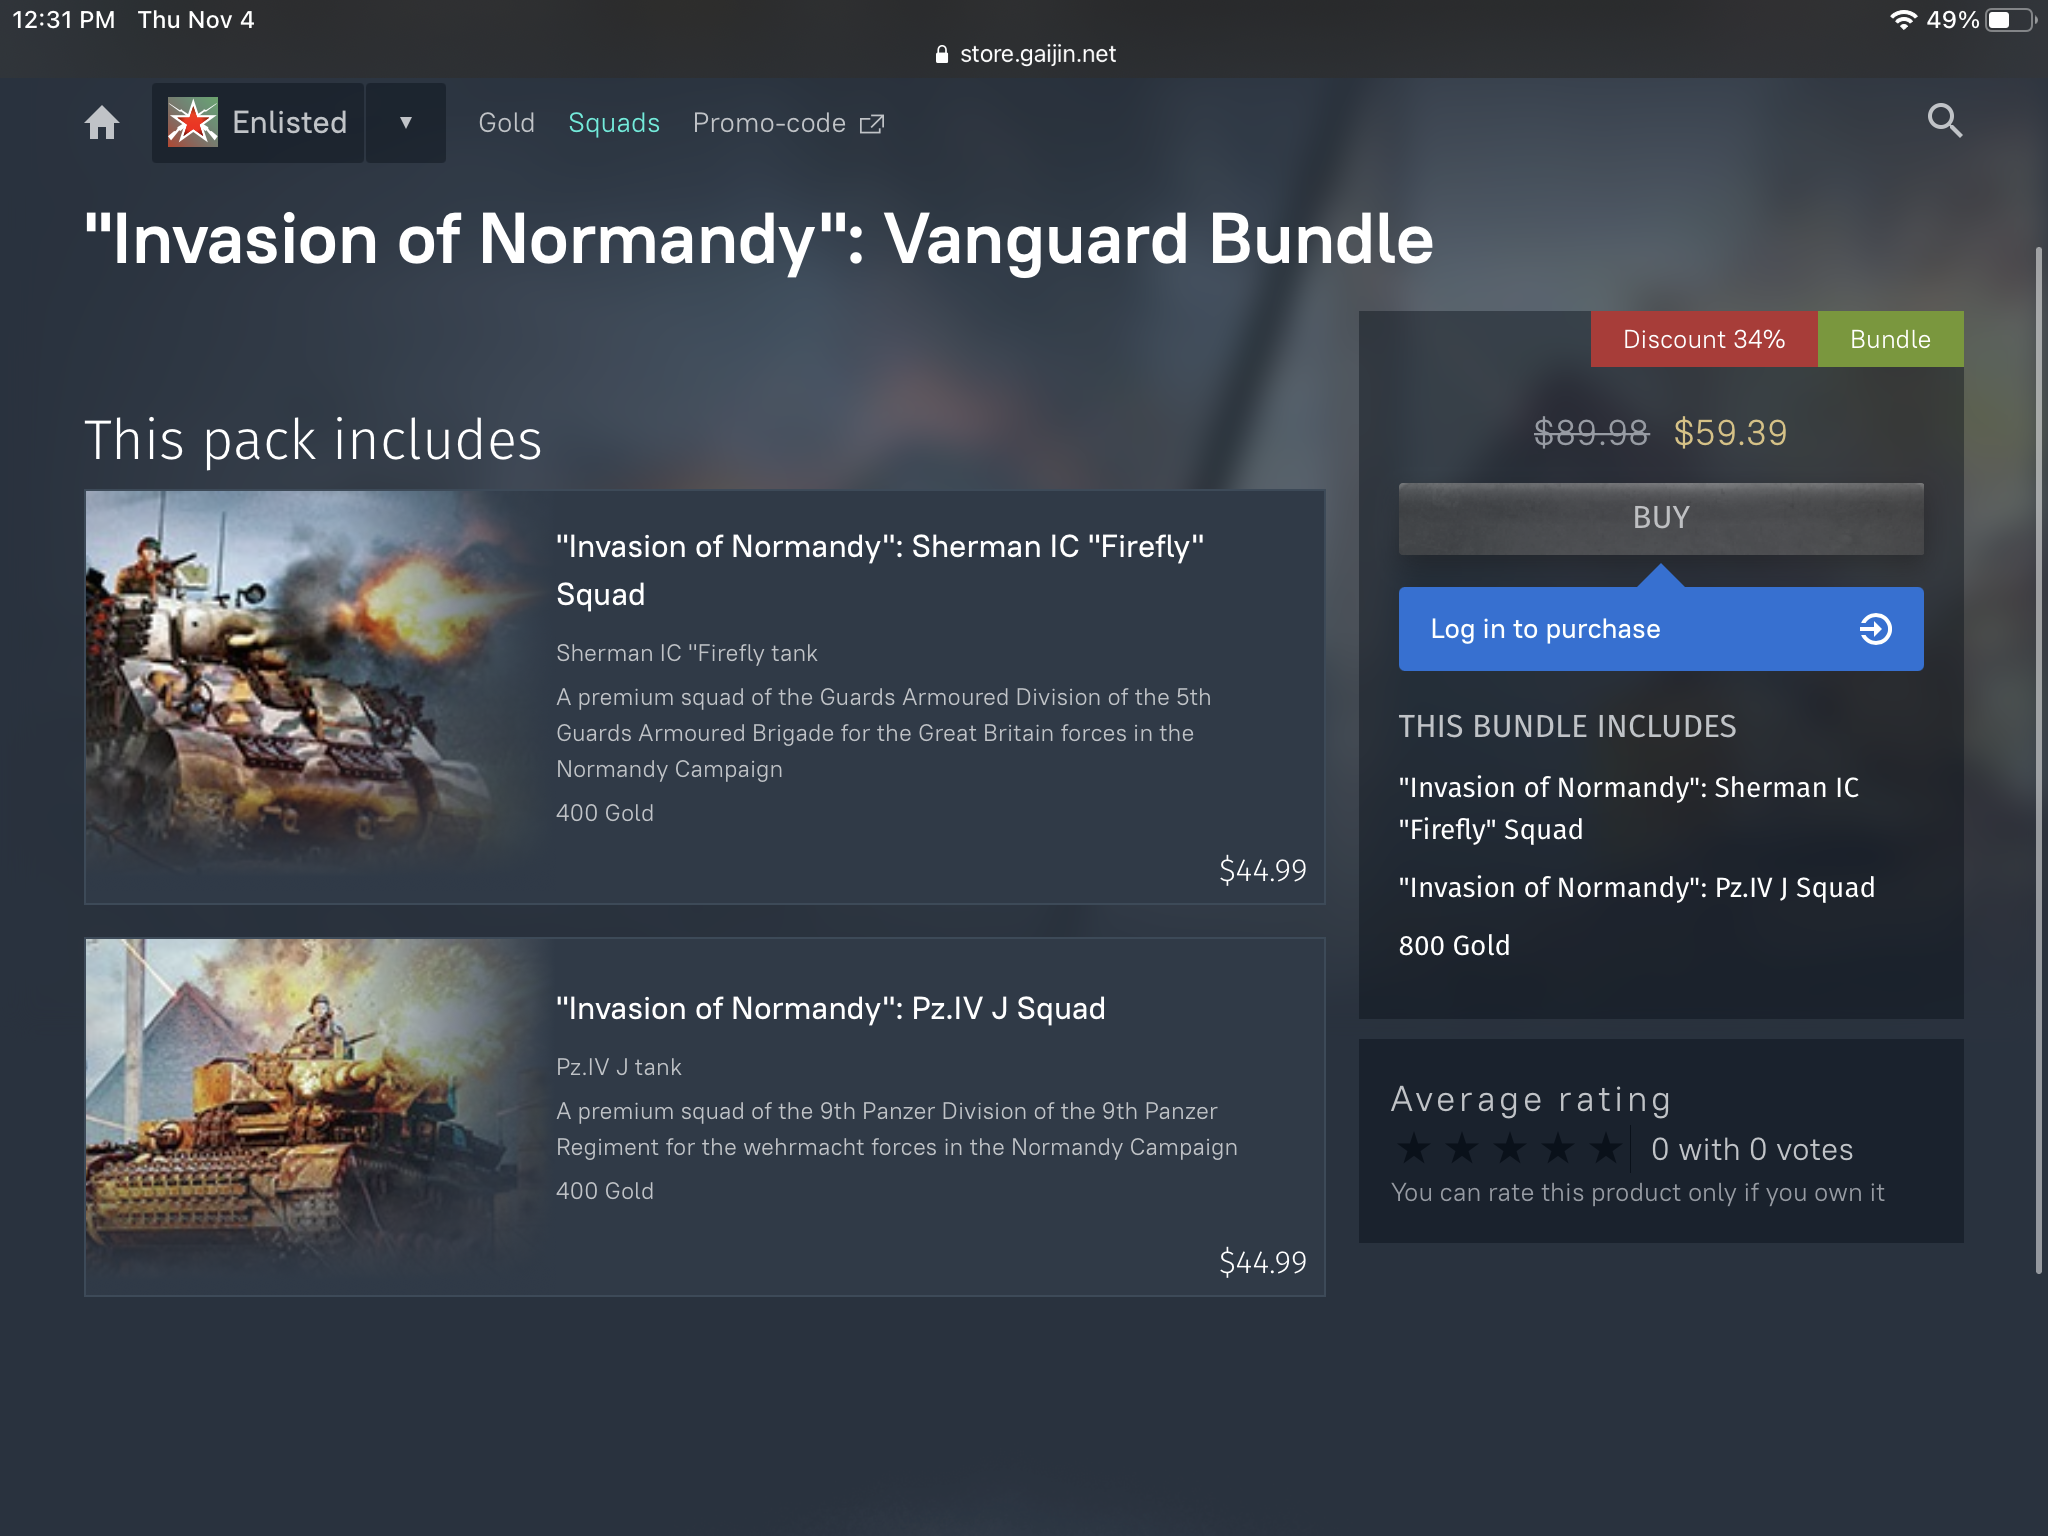
Task: Click the Pz.IV J tank thumbnail
Action: pyautogui.click(x=310, y=1117)
